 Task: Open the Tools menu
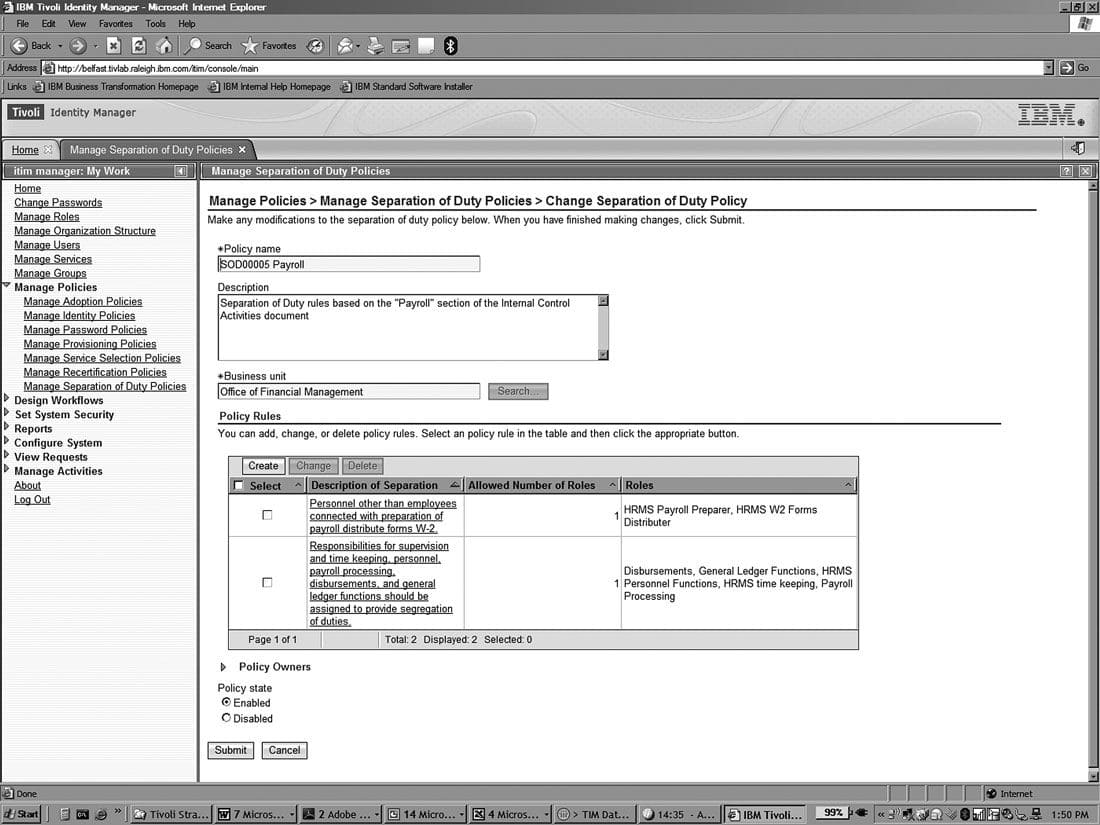(156, 24)
